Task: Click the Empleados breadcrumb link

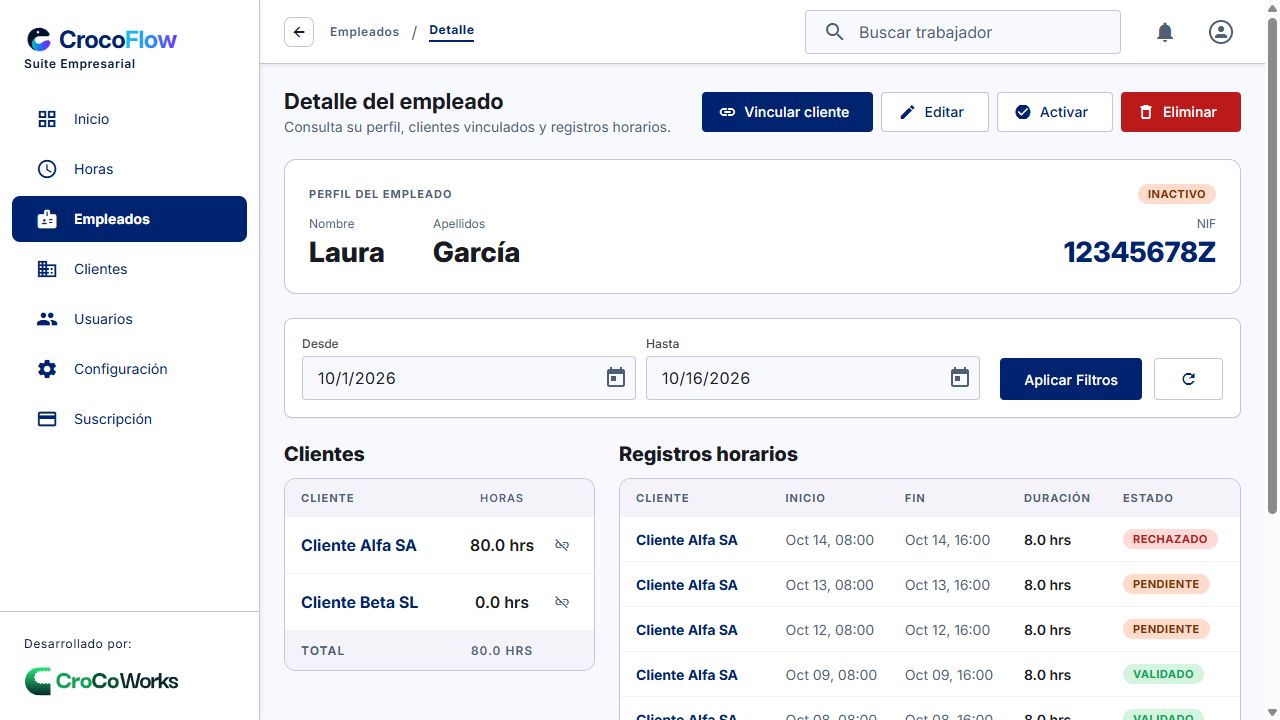Action: click(365, 32)
